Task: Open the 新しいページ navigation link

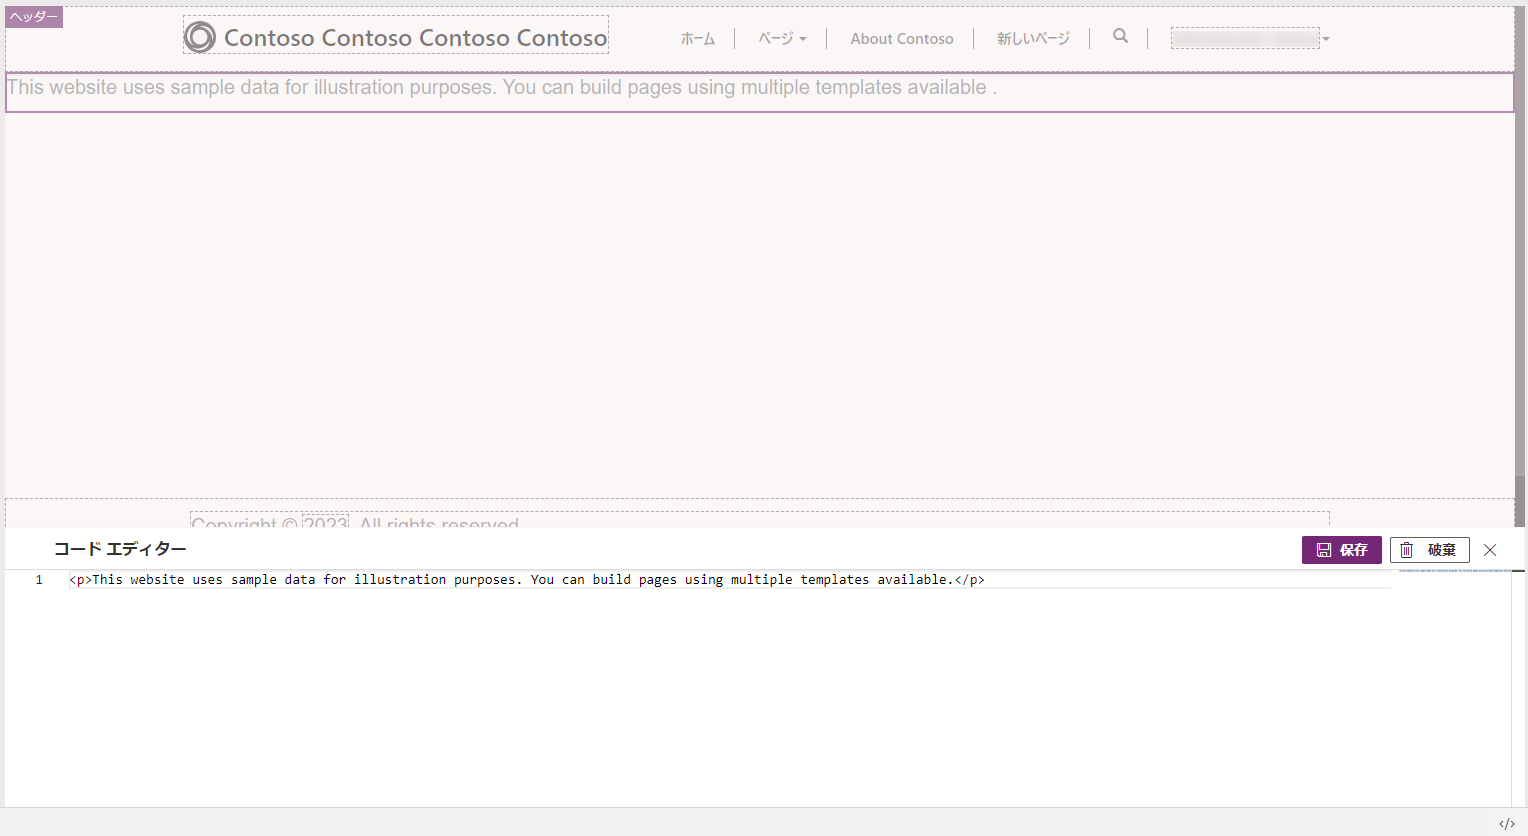Action: [1033, 38]
